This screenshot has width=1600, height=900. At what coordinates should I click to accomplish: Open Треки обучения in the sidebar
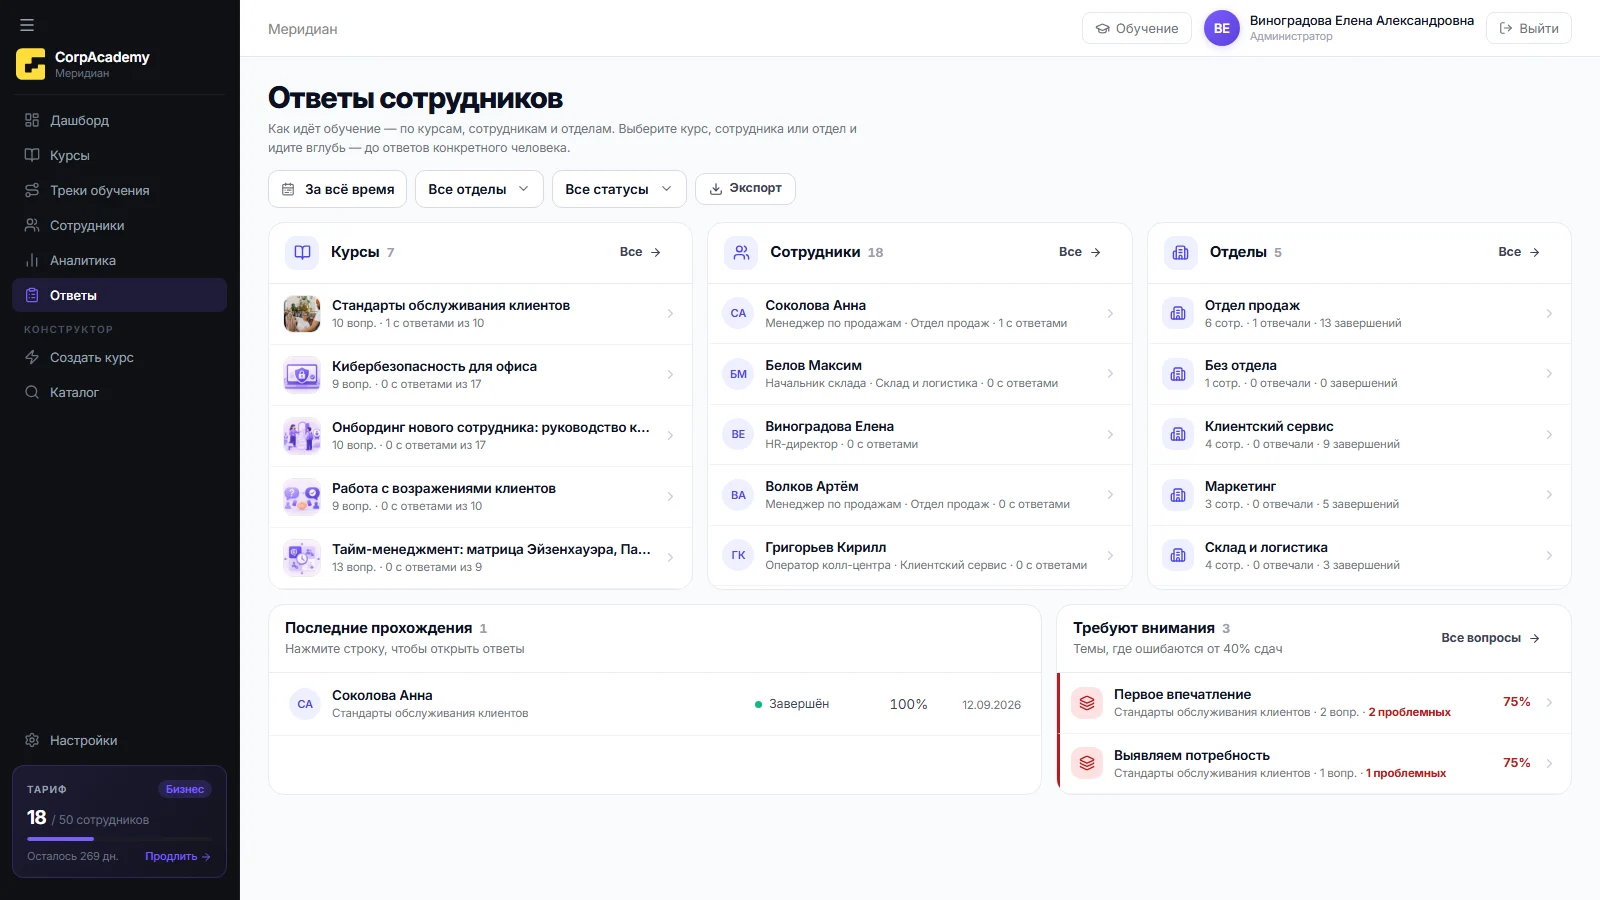119,190
